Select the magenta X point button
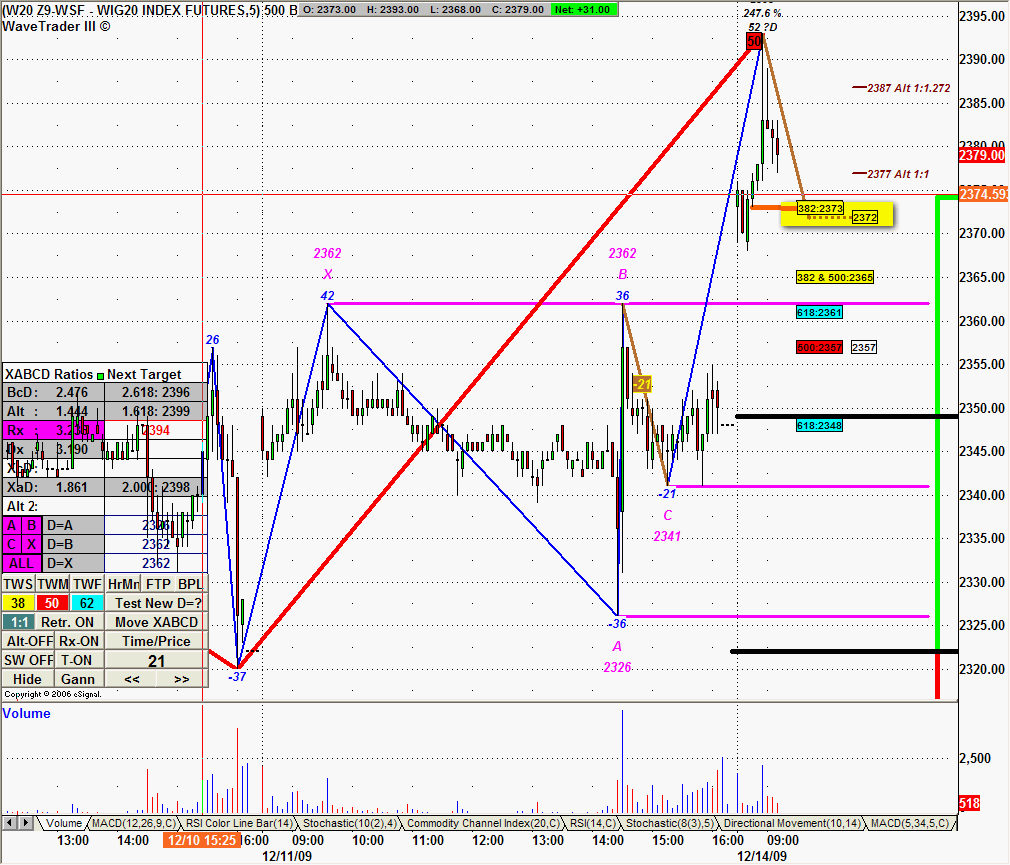 click(x=31, y=544)
